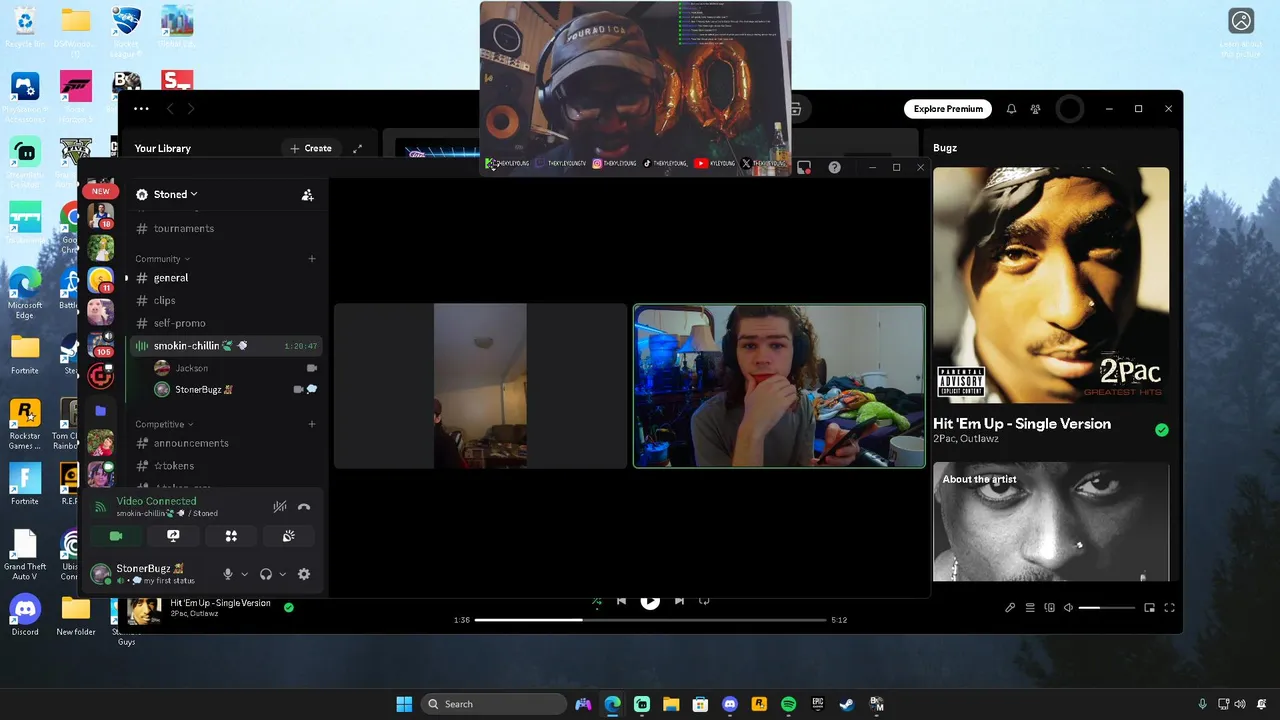Collapse the Community category

pos(163,259)
